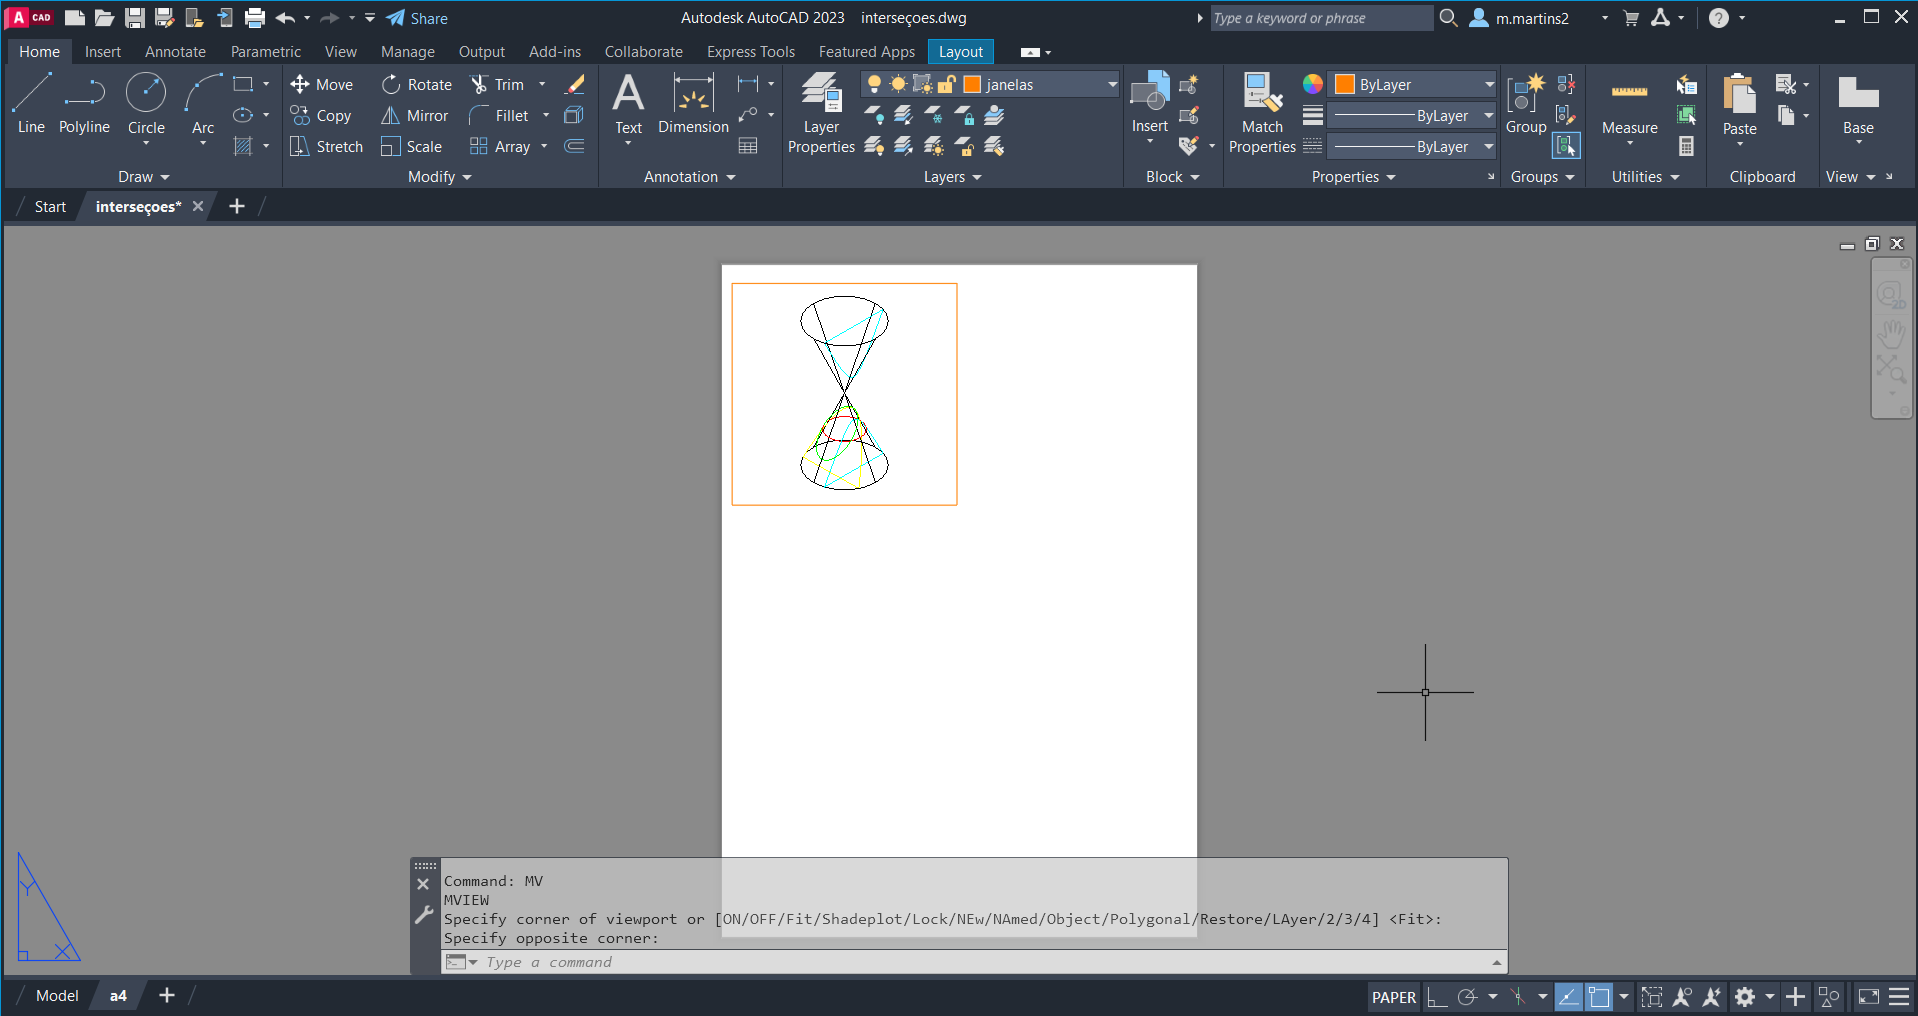Toggle the layer lock padlock icon
1918x1016 pixels.
tap(946, 85)
